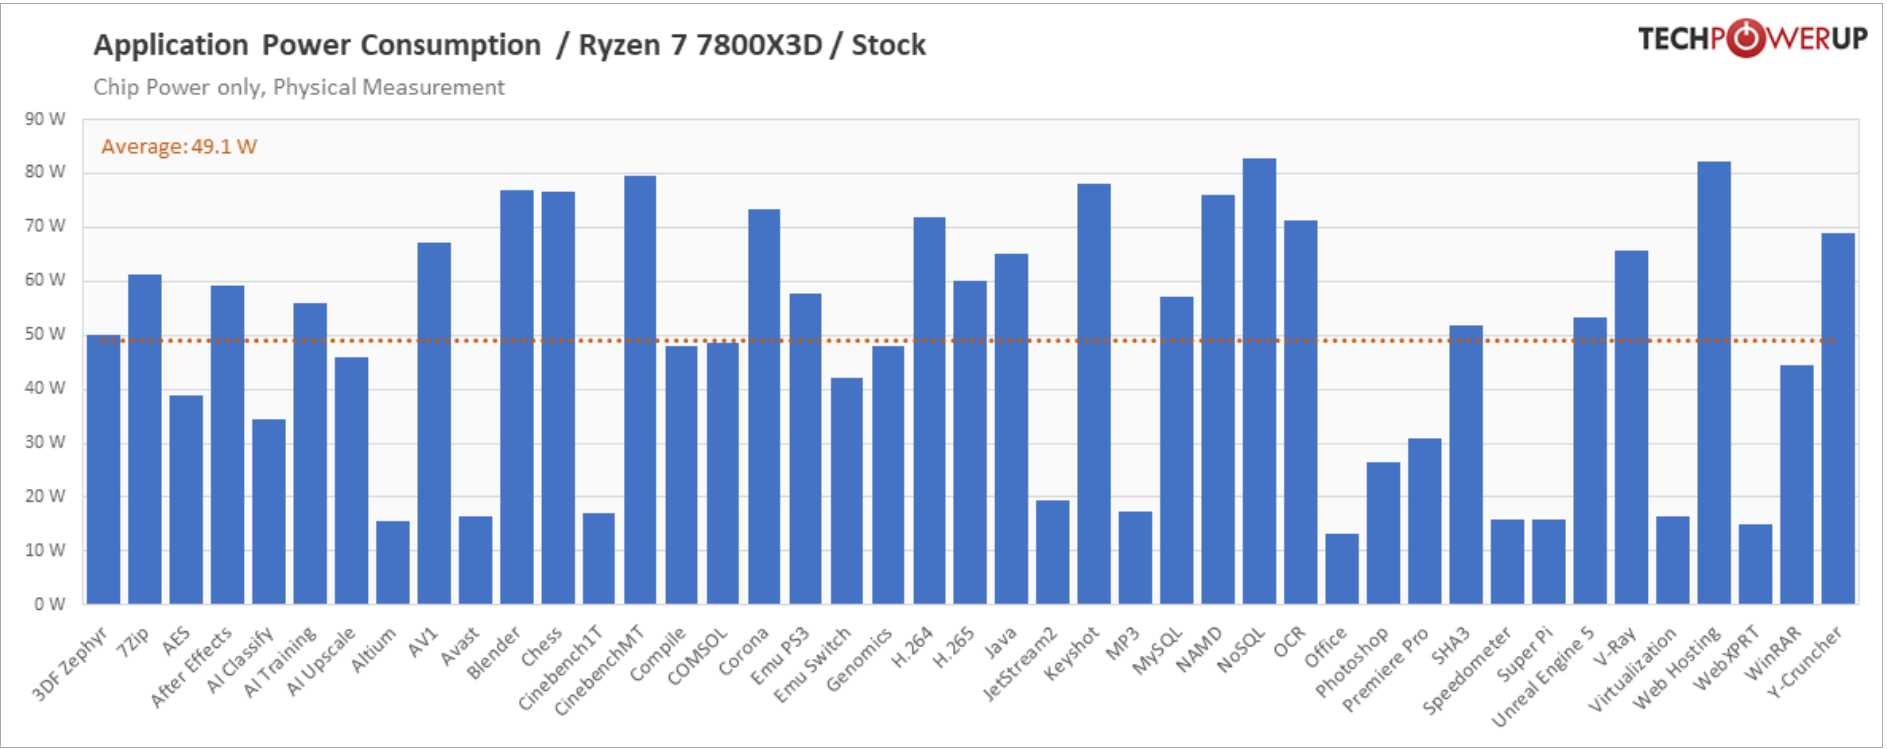Select the Corona bar
This screenshot has width=1887, height=749.
pyautogui.click(x=764, y=406)
